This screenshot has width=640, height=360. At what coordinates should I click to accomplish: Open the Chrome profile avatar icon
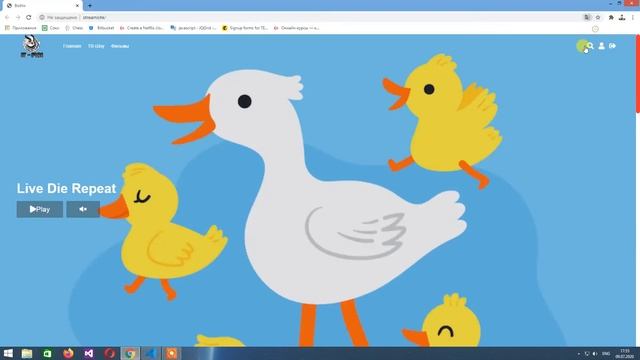pyautogui.click(x=622, y=17)
